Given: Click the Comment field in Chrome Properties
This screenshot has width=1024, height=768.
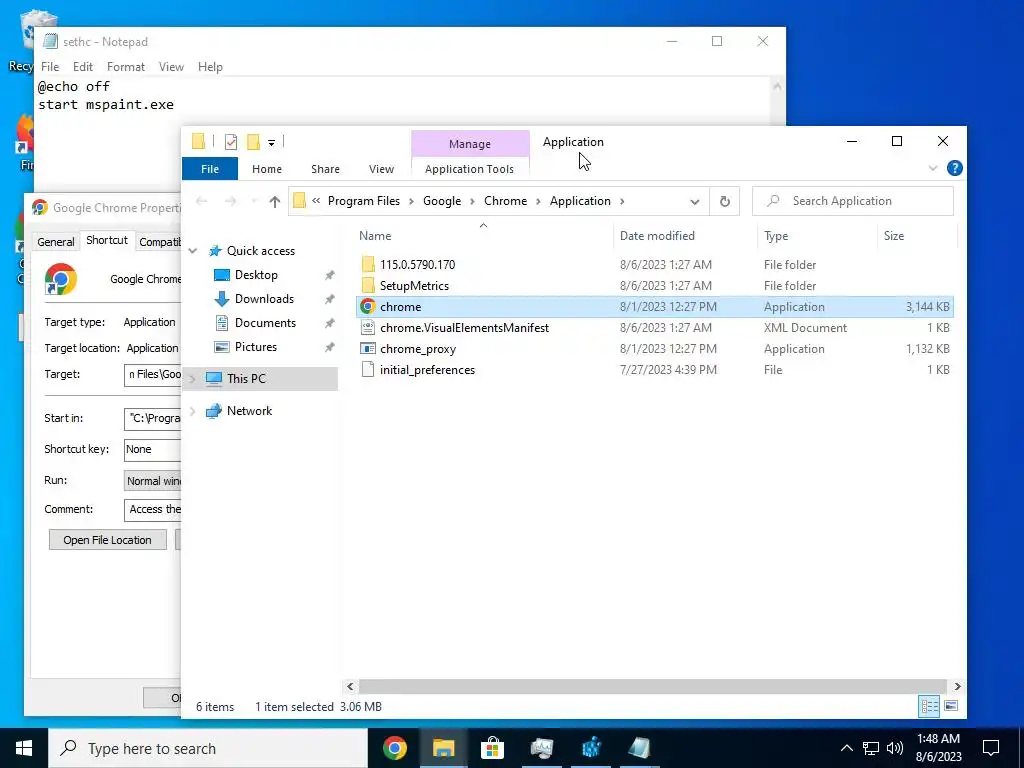Looking at the screenshot, I should pyautogui.click(x=152, y=509).
